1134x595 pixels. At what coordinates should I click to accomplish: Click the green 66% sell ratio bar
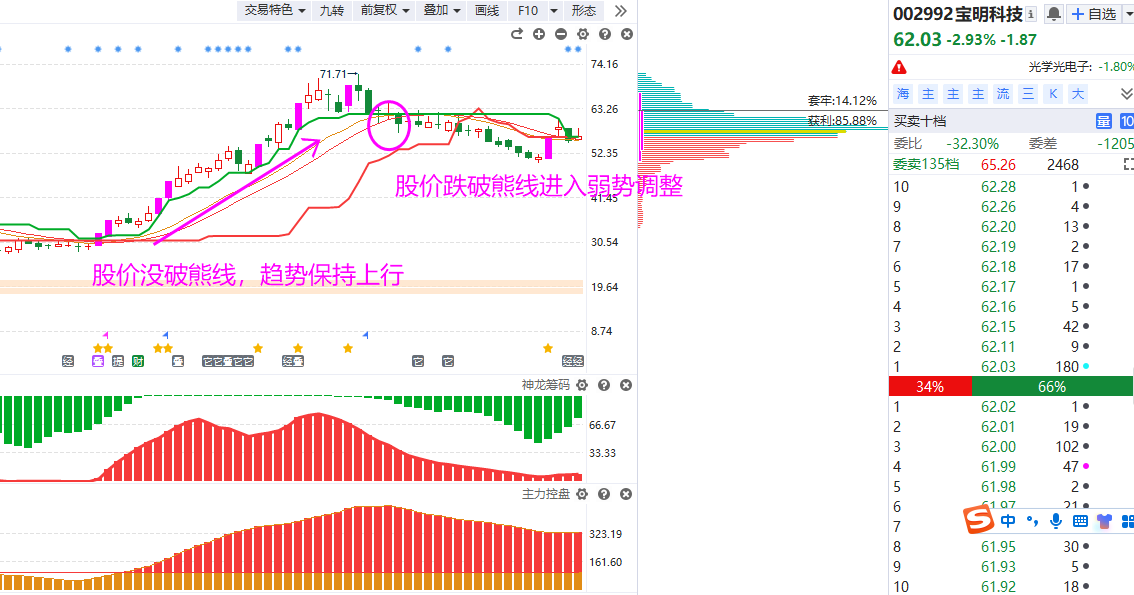coord(1052,386)
